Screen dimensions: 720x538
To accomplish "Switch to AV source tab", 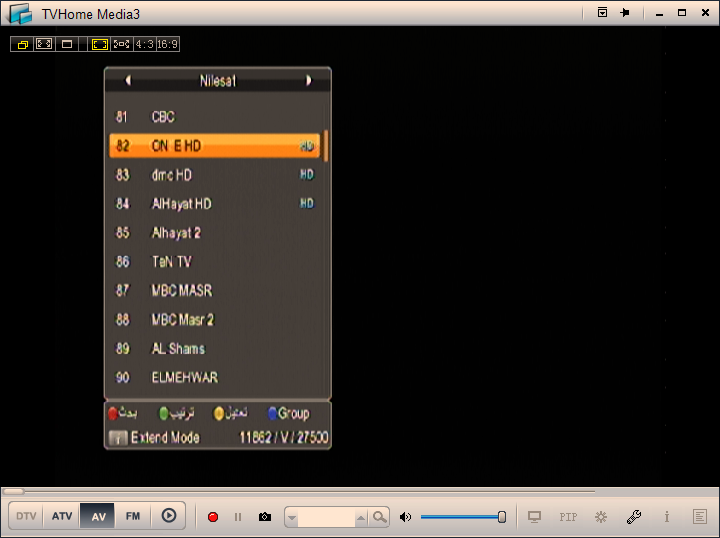I will [x=98, y=516].
